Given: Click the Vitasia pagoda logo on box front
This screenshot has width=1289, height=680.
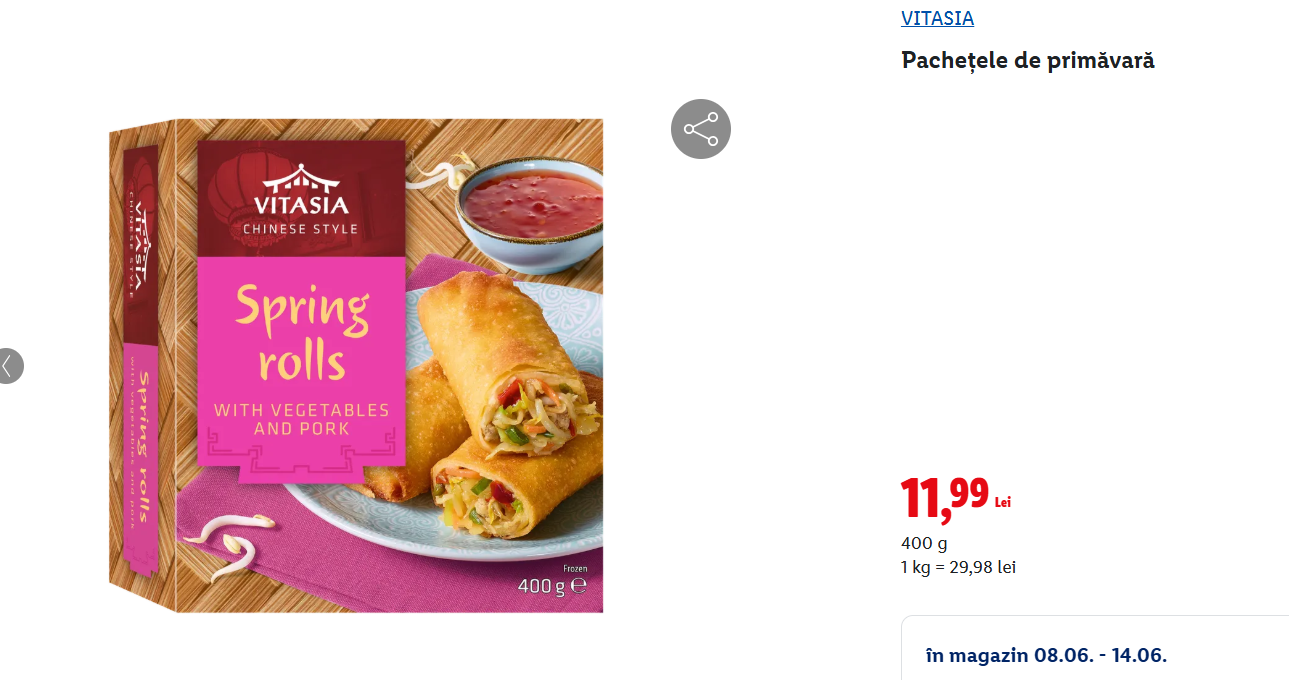Looking at the screenshot, I should click(301, 190).
